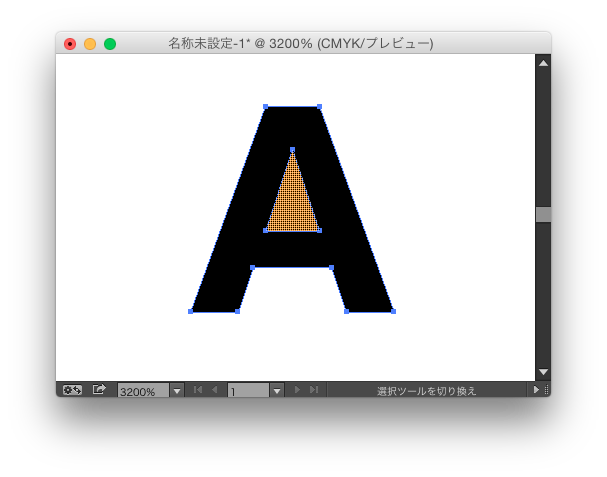This screenshot has width=607, height=477.
Task: Click right leg's inner bottom anchor point
Action: [x=346, y=312]
